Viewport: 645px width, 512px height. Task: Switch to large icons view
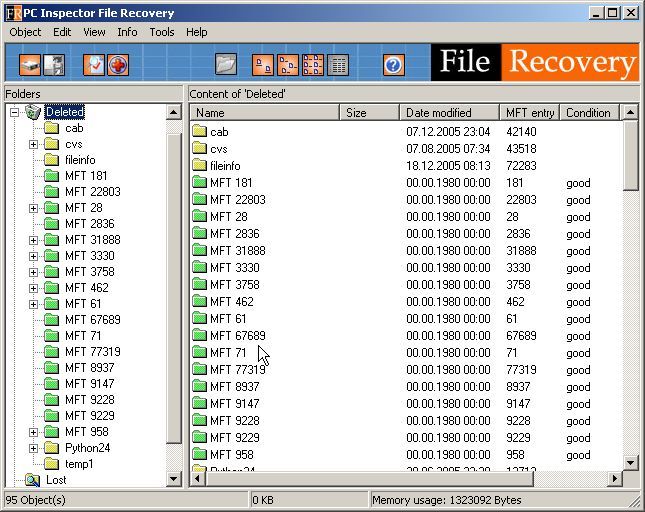pyautogui.click(x=263, y=65)
